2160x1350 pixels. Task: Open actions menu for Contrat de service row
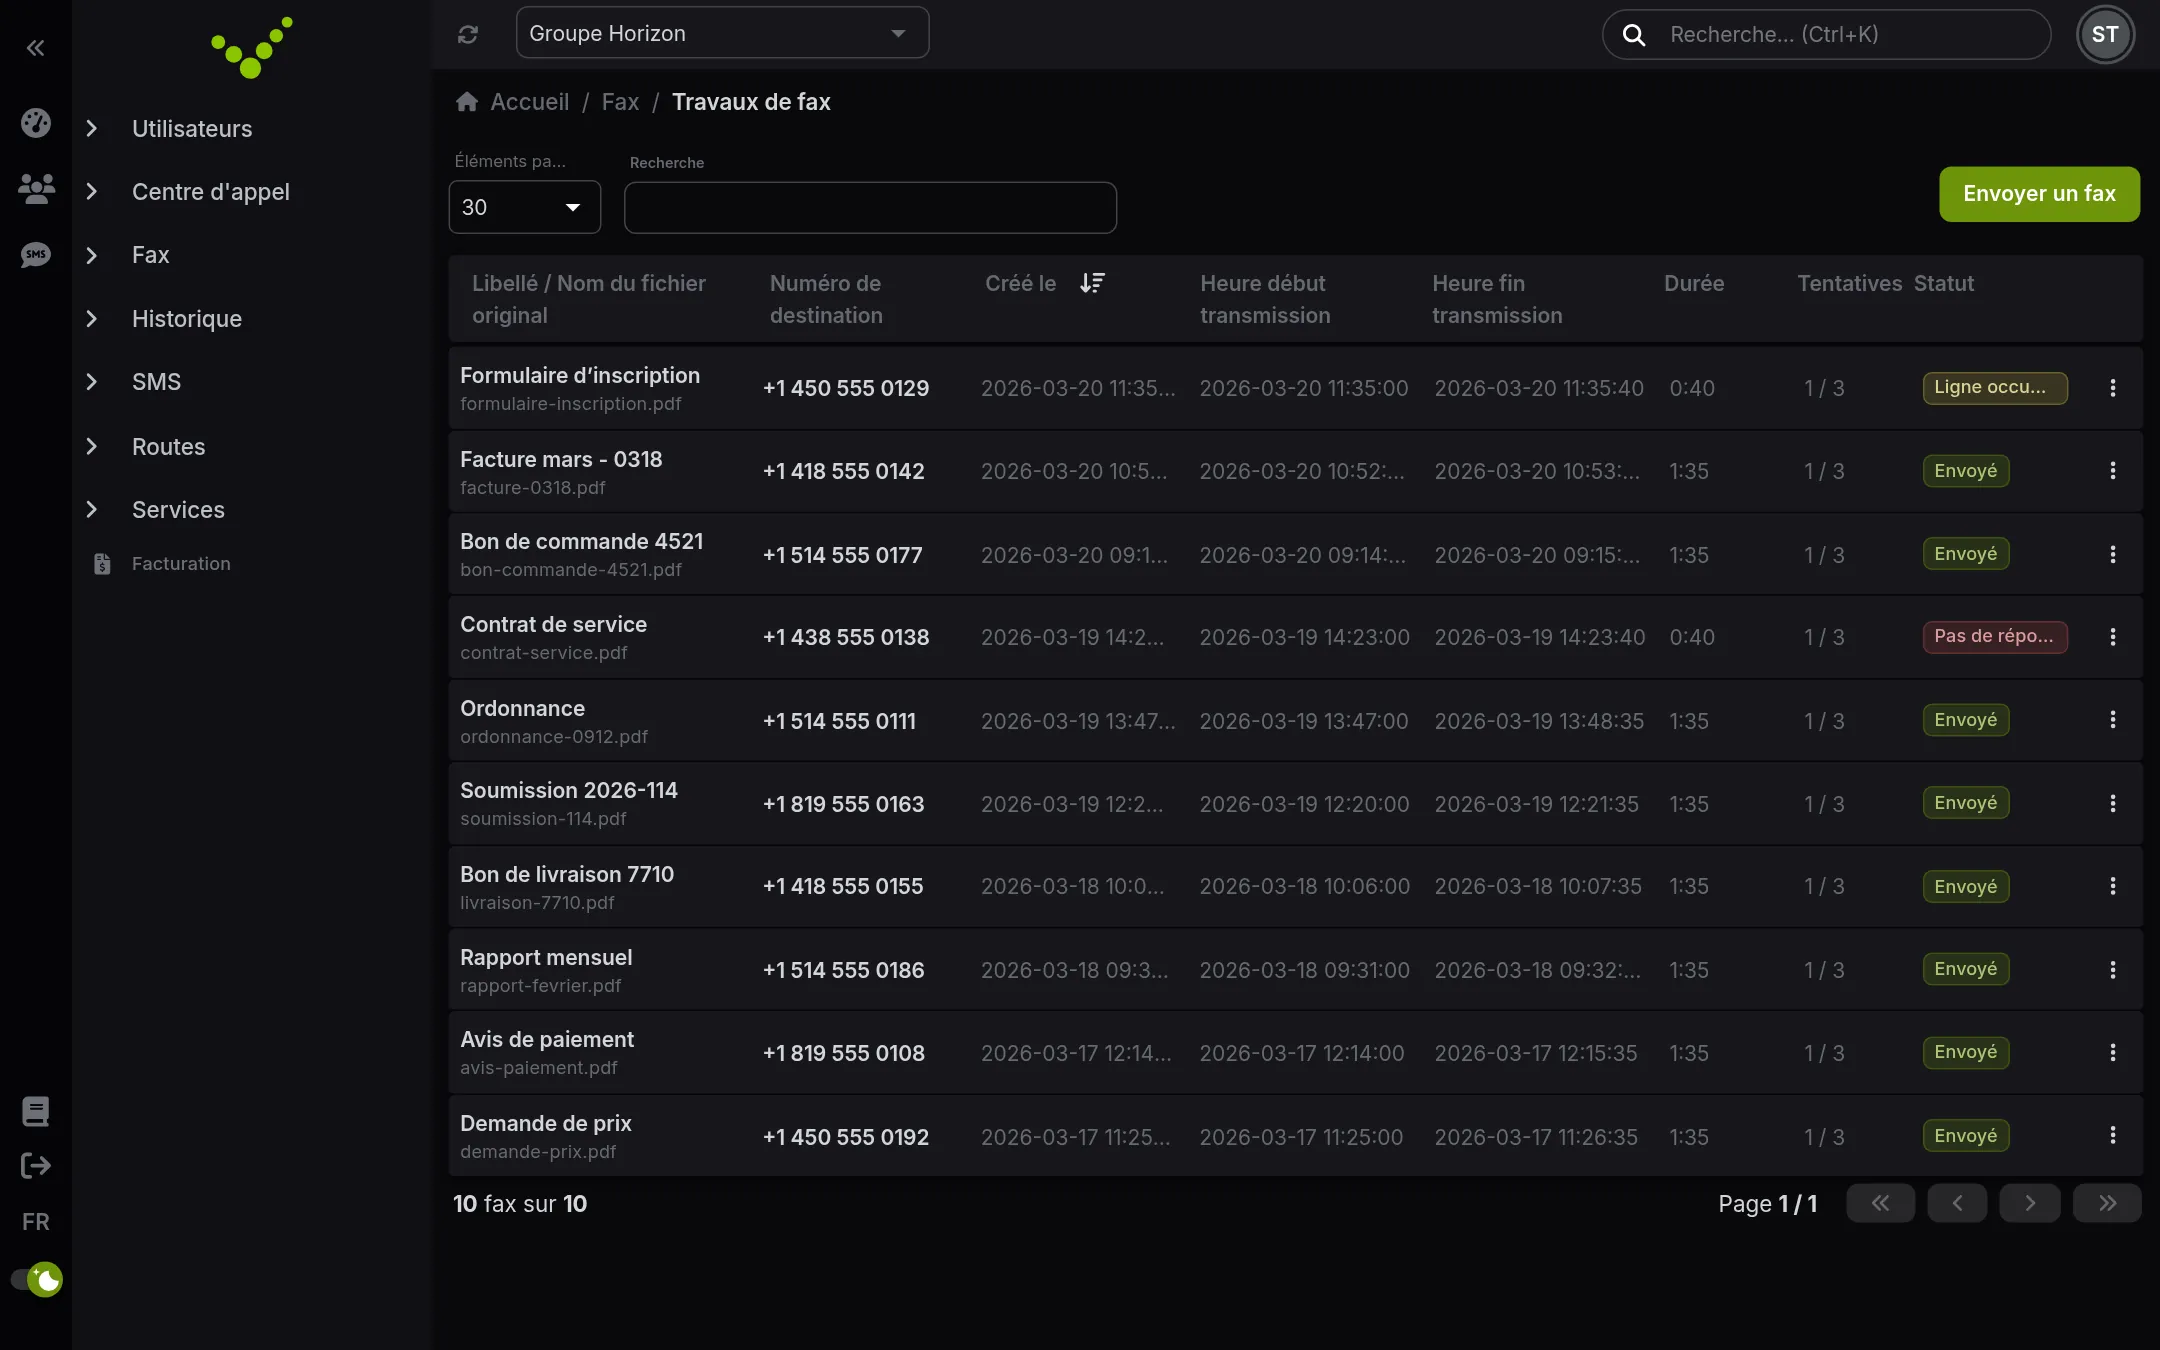point(2113,637)
